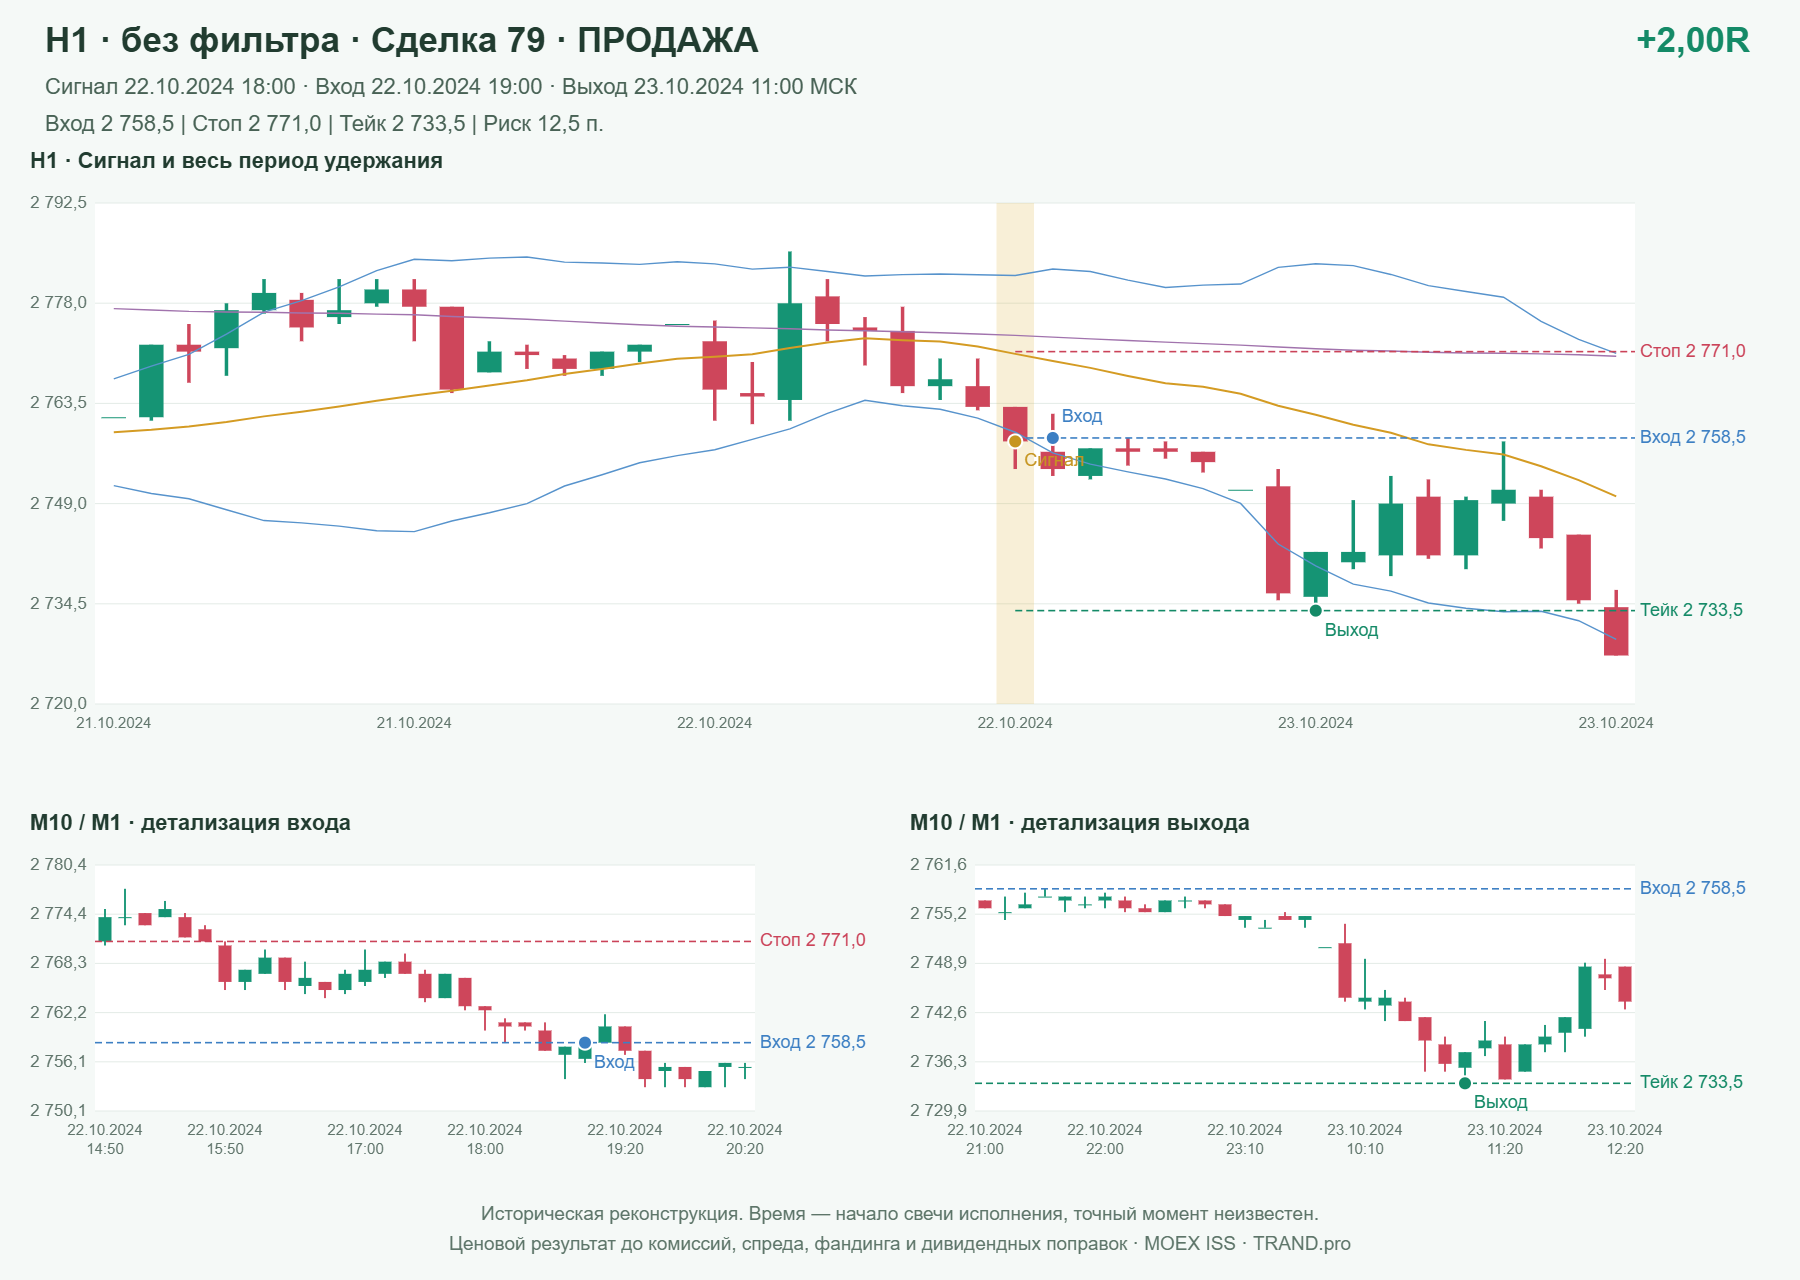Click the entry, stop, take and risk line
The height and width of the screenshot is (1280, 1800).
324,124
